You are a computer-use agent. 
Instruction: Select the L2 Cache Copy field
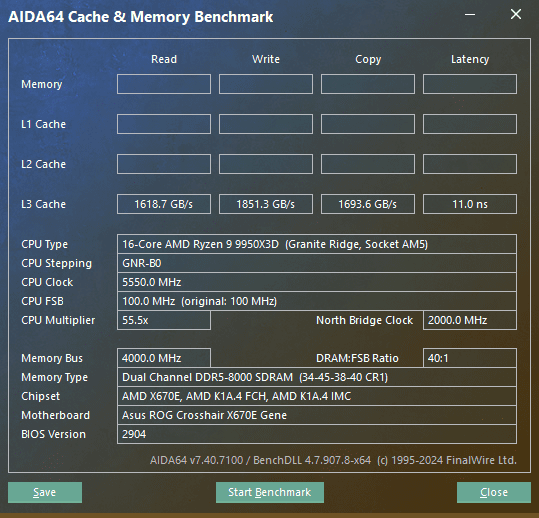[368, 164]
